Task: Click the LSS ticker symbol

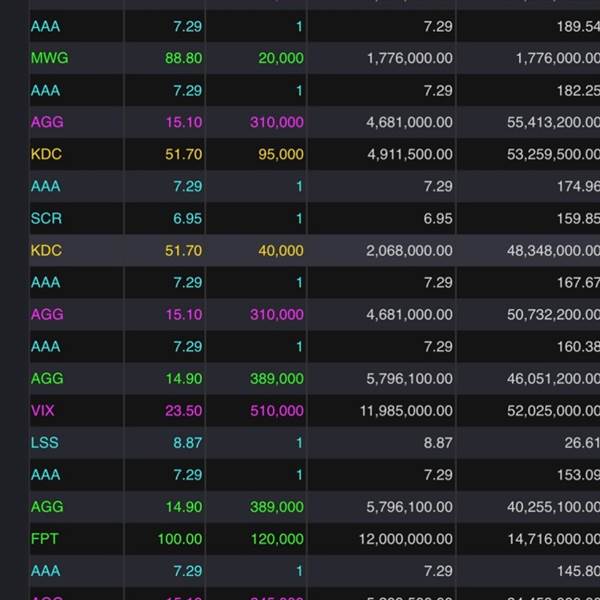Action: 44,442
